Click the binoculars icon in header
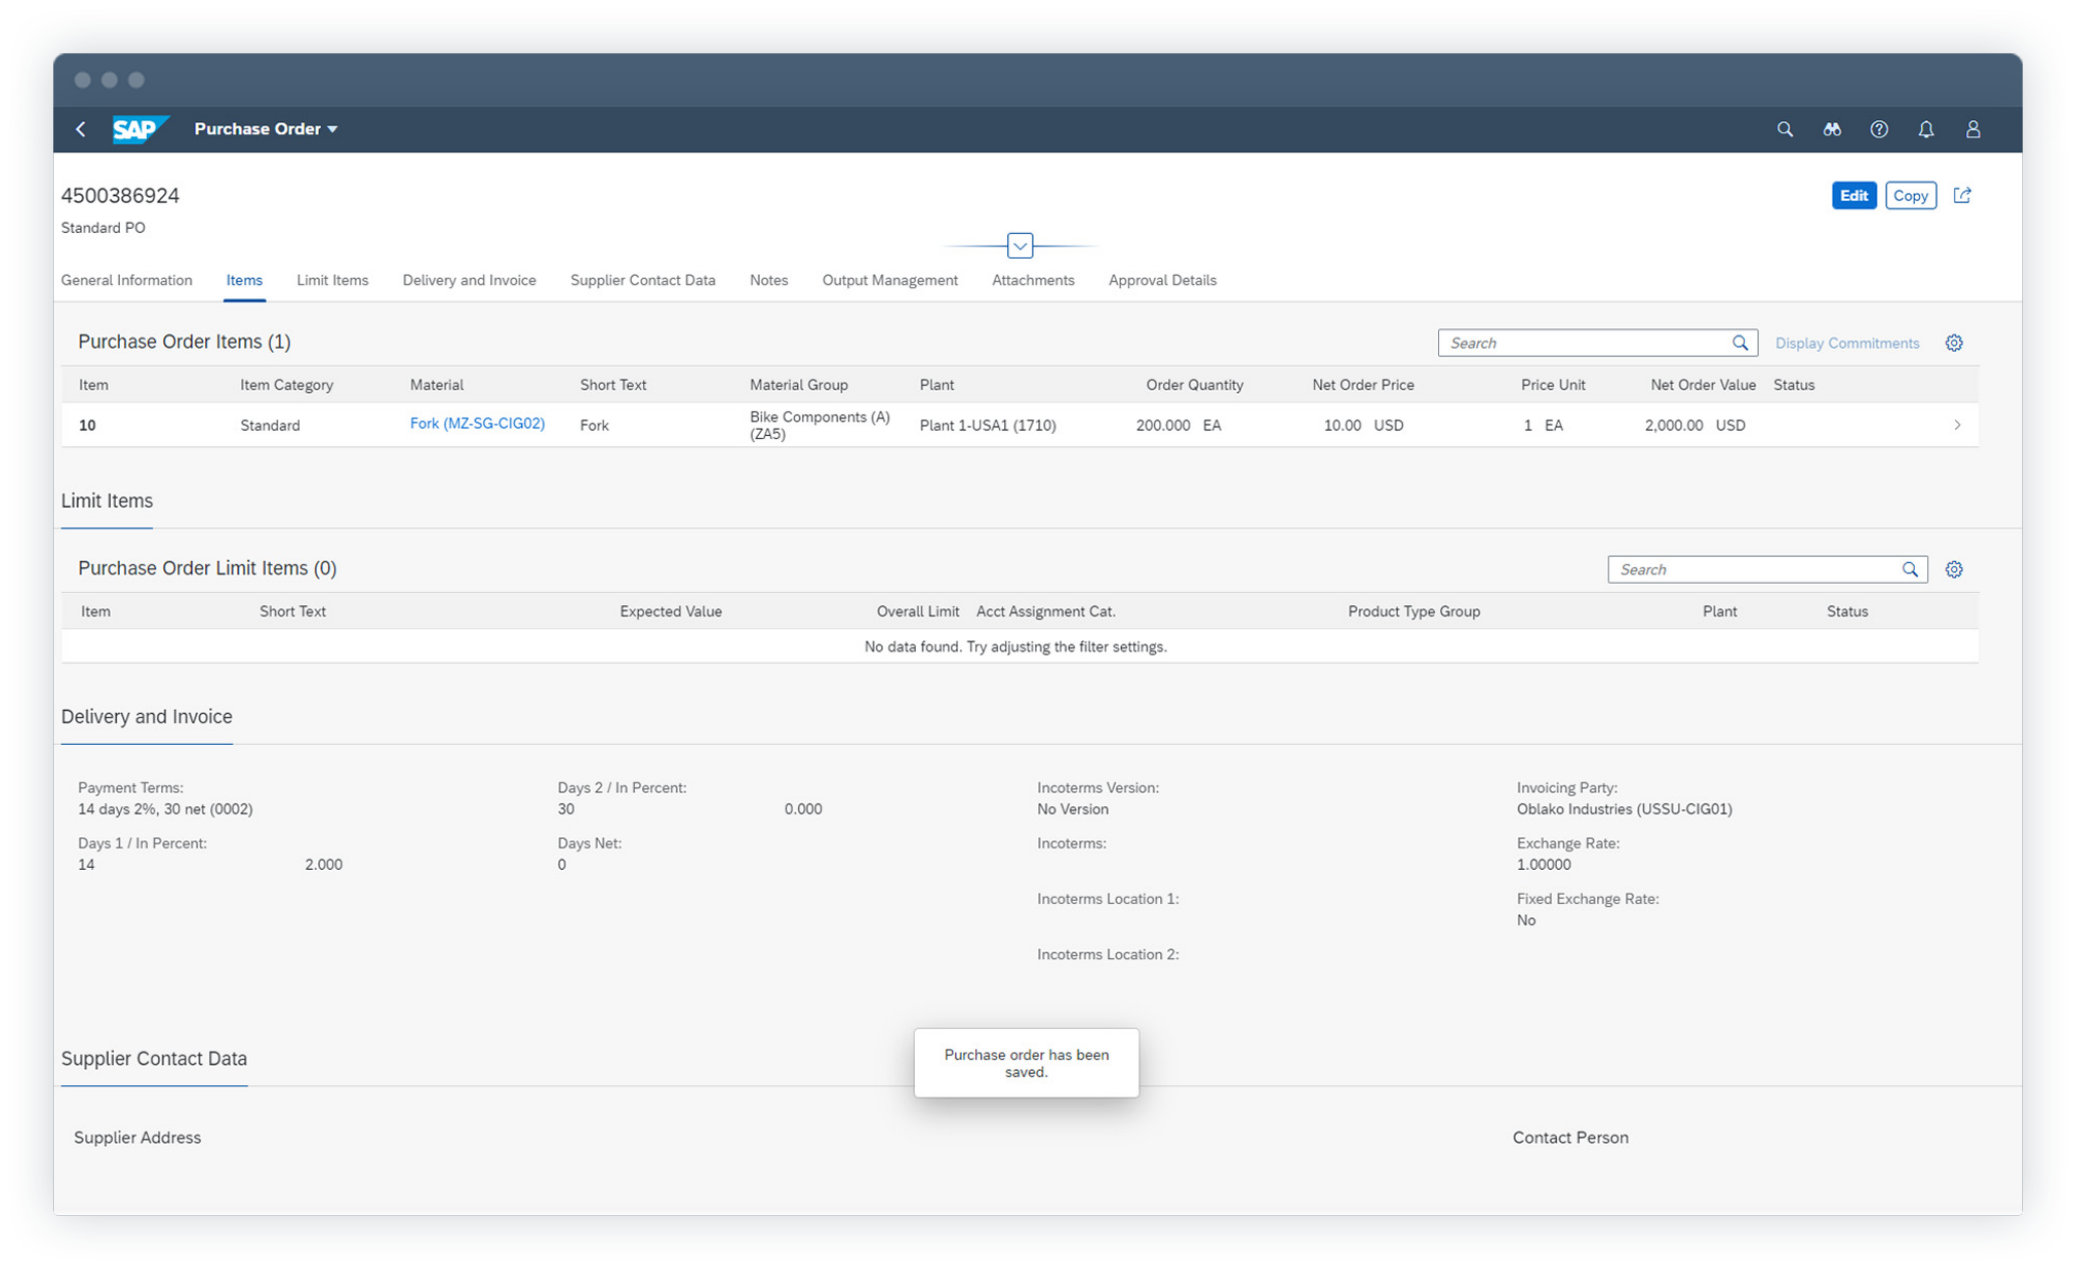 1831,129
